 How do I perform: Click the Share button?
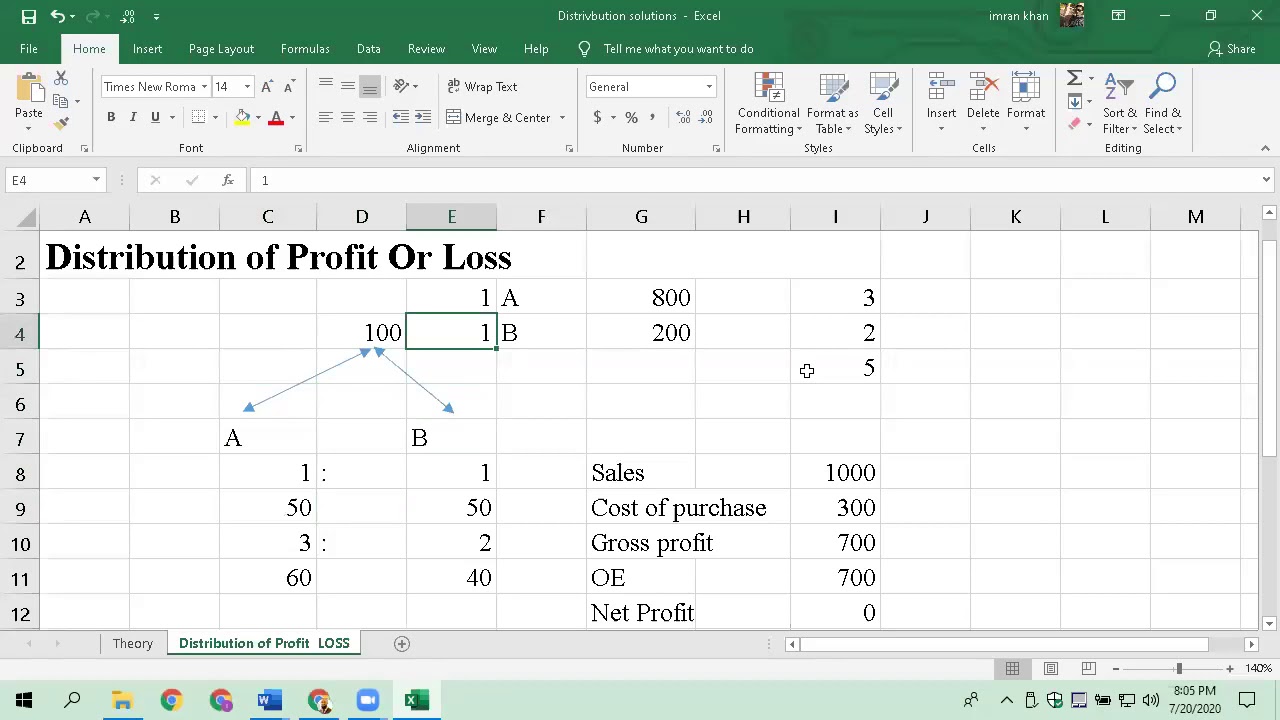pyautogui.click(x=1231, y=49)
